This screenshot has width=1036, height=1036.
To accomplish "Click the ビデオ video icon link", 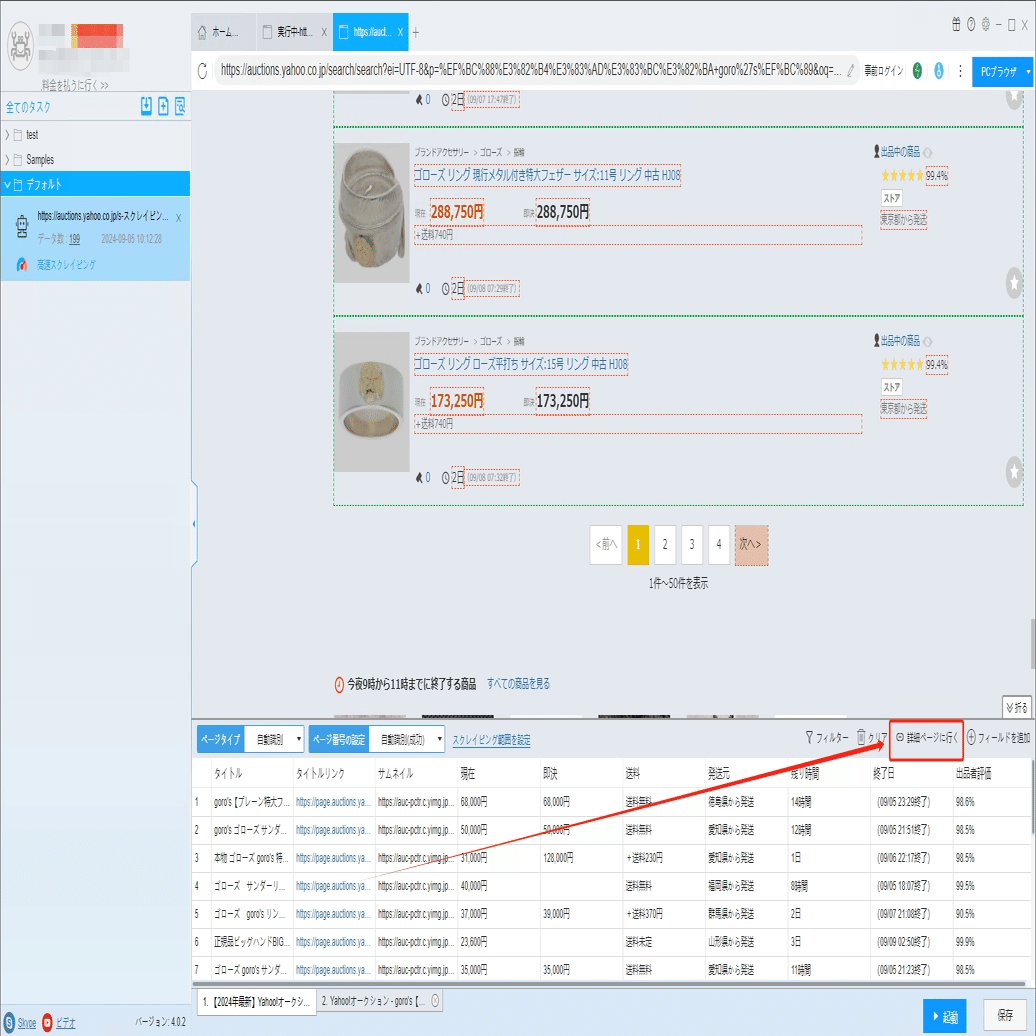I will (48, 1022).
